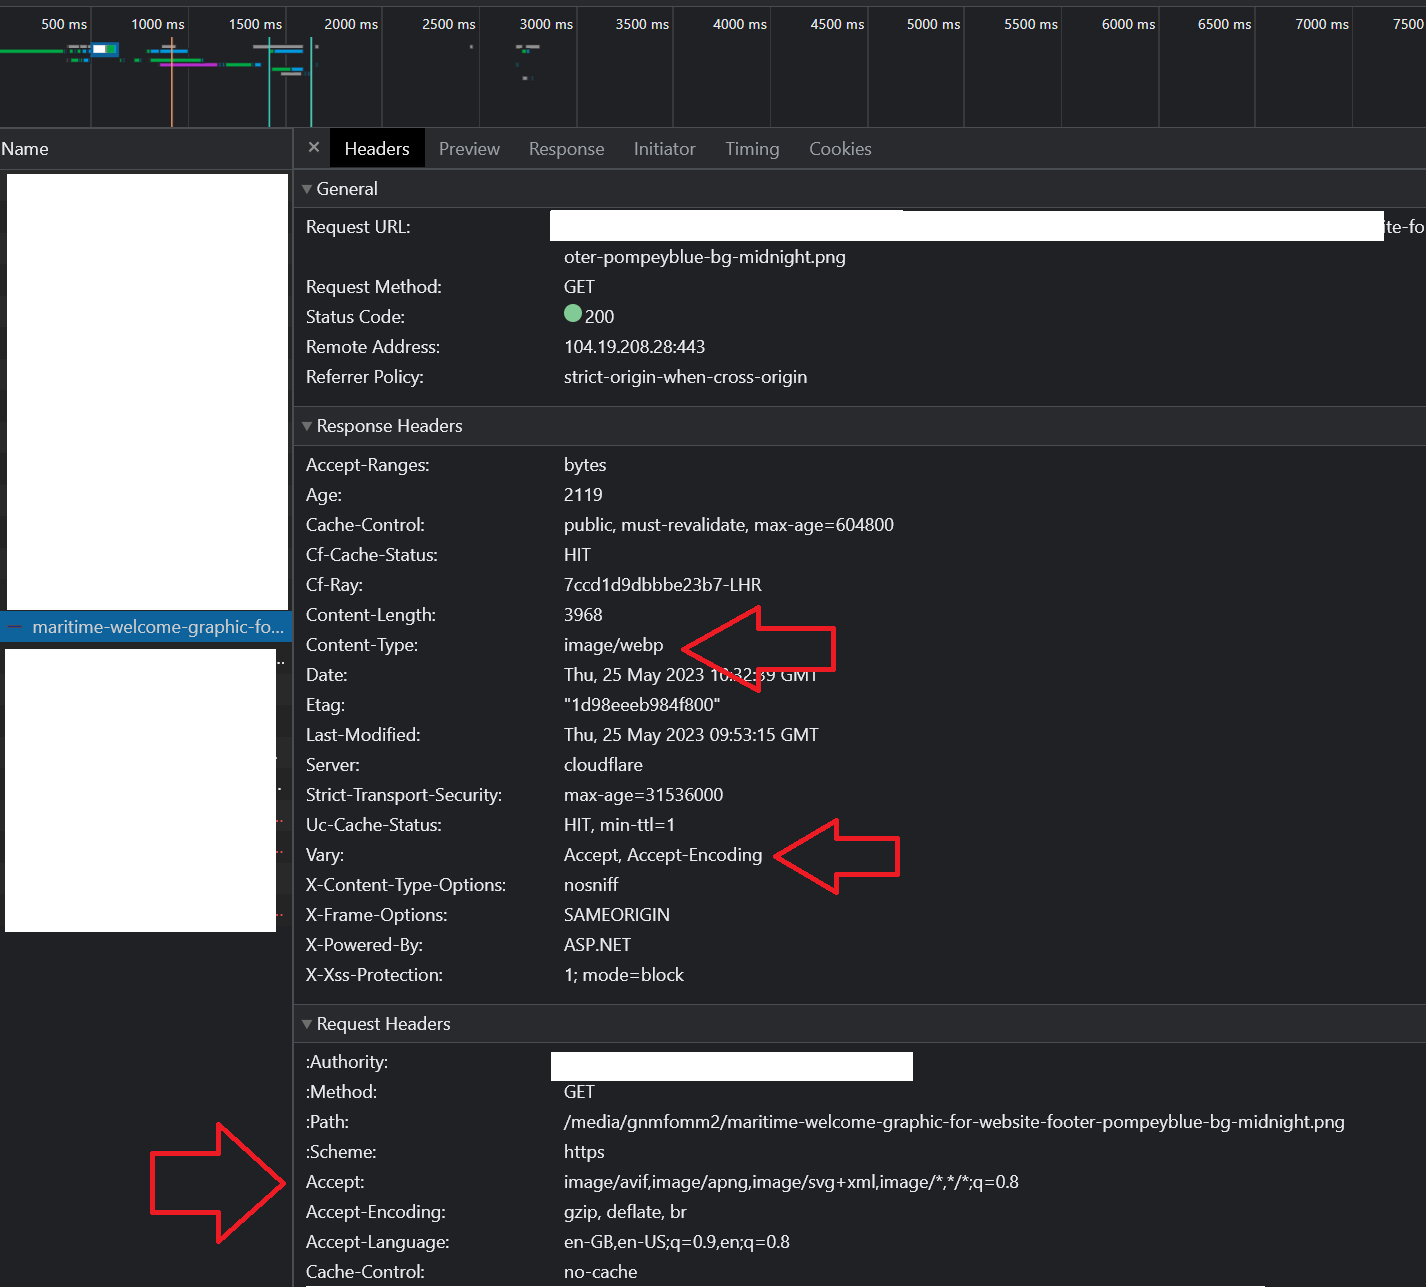Open the Cookies tab

pyautogui.click(x=839, y=148)
